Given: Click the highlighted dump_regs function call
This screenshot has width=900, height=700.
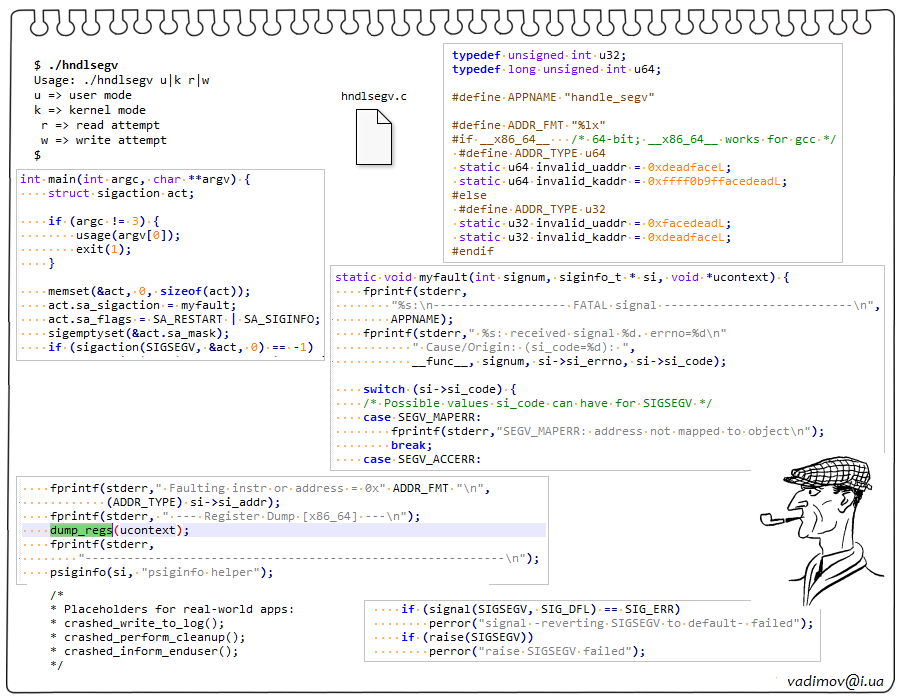Looking at the screenshot, I should pyautogui.click(x=81, y=530).
